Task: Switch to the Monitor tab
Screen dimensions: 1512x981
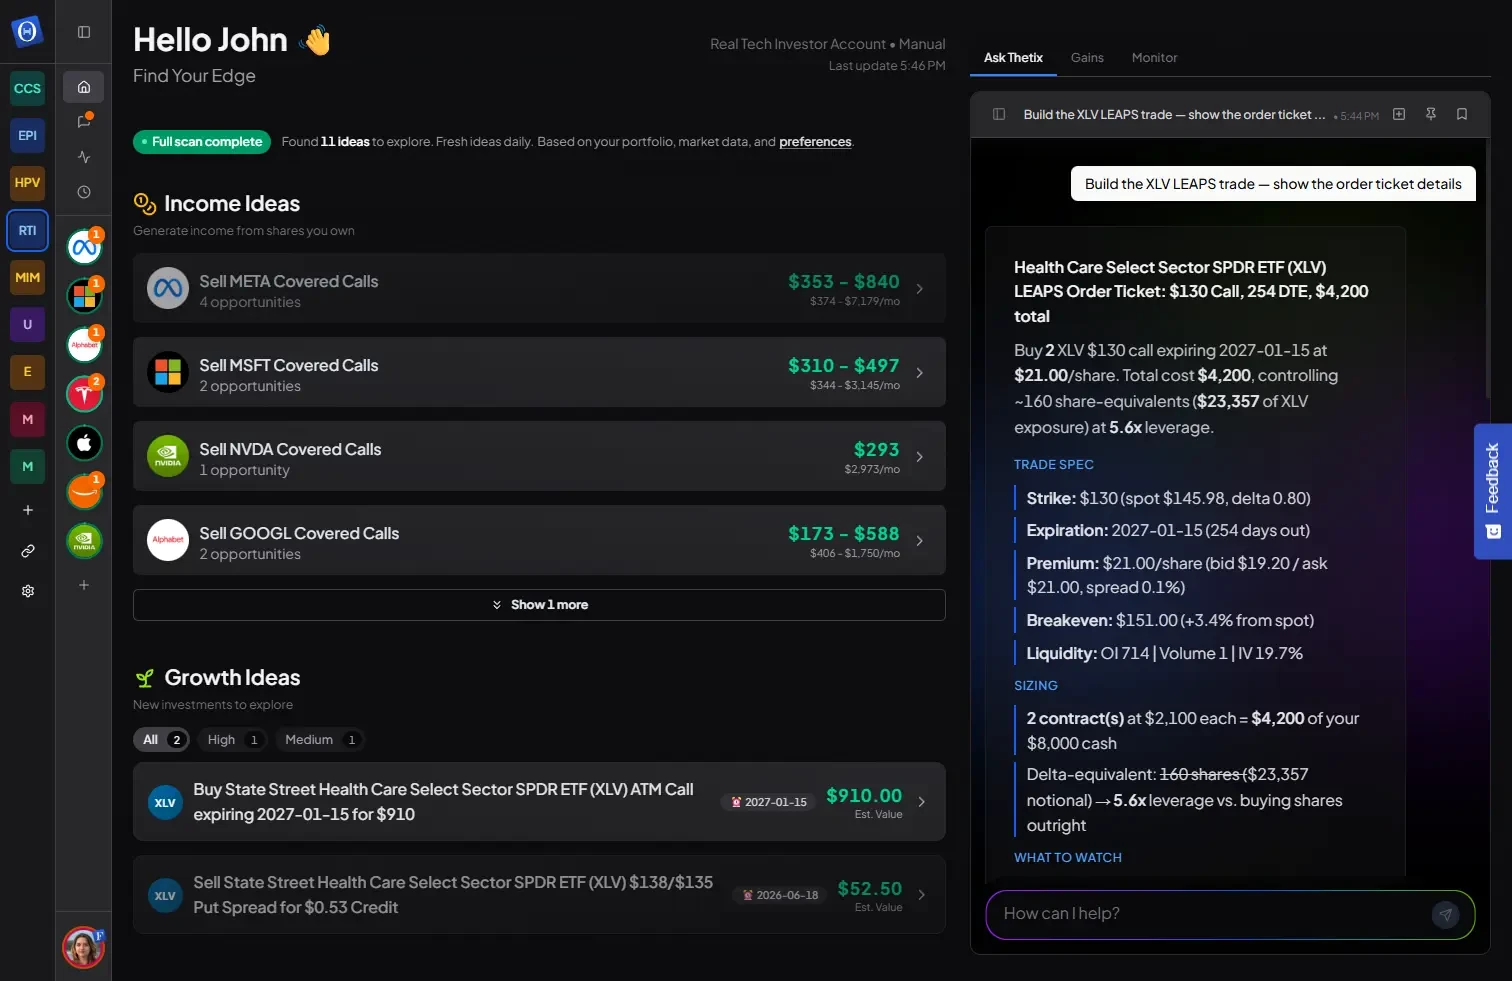Action: point(1154,58)
